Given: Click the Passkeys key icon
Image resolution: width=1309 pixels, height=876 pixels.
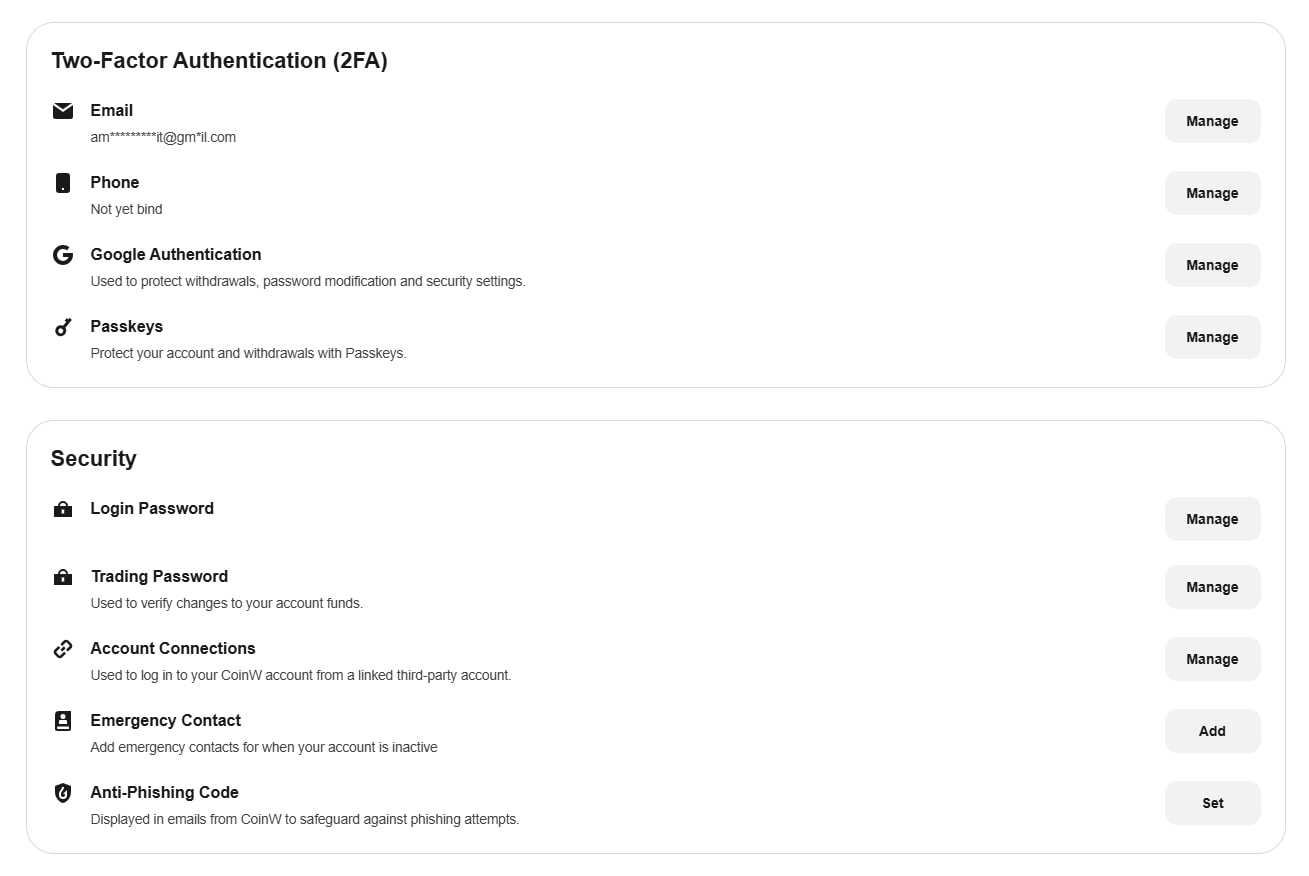Looking at the screenshot, I should [63, 327].
